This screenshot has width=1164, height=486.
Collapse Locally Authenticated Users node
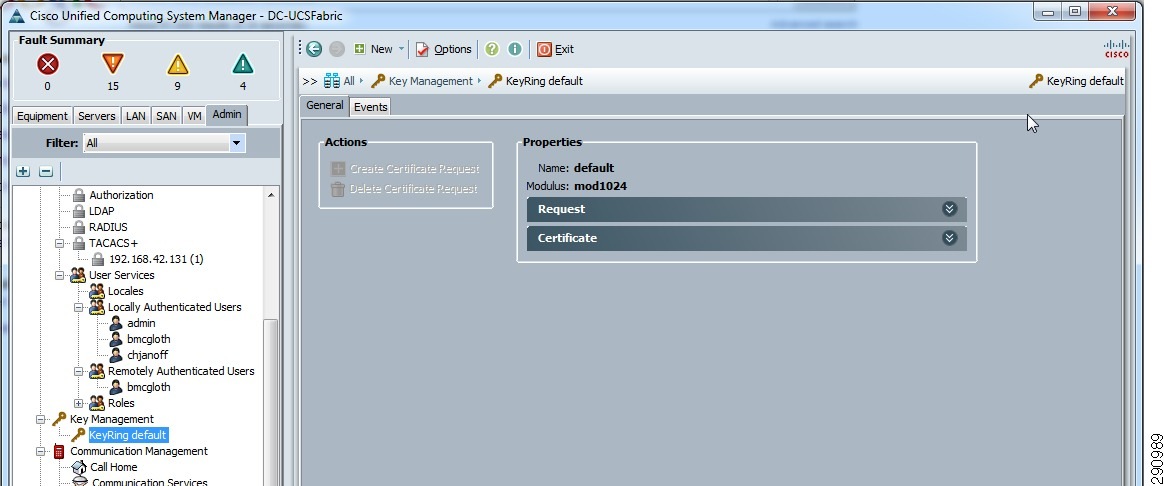78,307
